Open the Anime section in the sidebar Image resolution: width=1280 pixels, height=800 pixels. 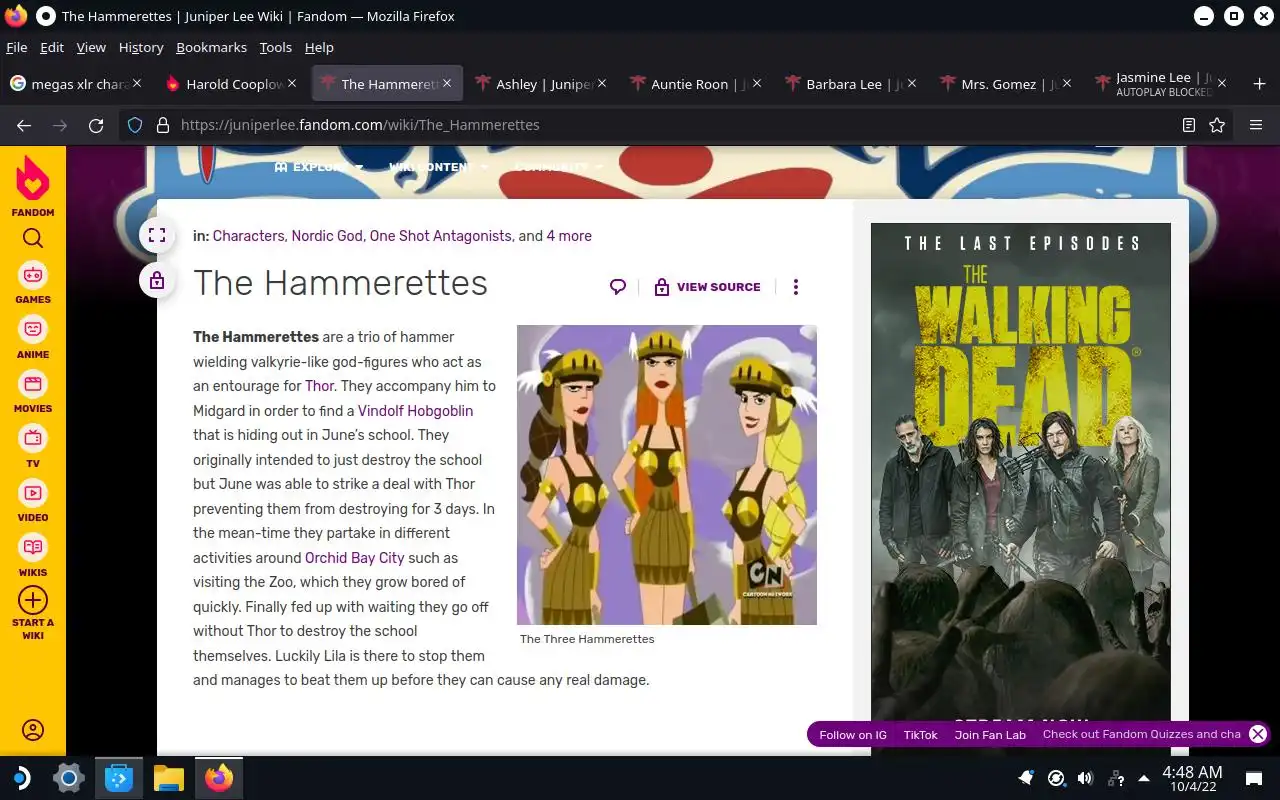coord(33,338)
